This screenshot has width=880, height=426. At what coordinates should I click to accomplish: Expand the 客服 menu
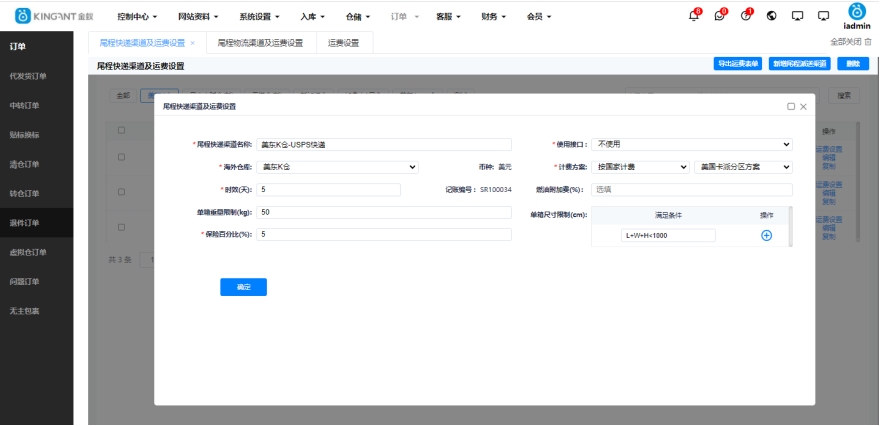448,17
